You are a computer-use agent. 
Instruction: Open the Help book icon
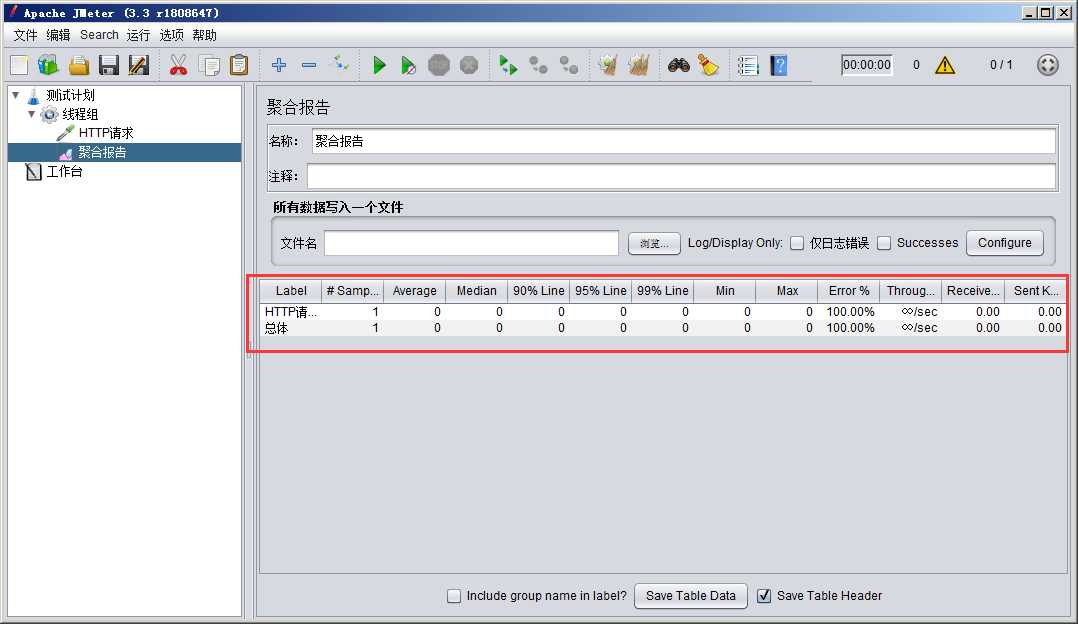pyautogui.click(x=778, y=65)
